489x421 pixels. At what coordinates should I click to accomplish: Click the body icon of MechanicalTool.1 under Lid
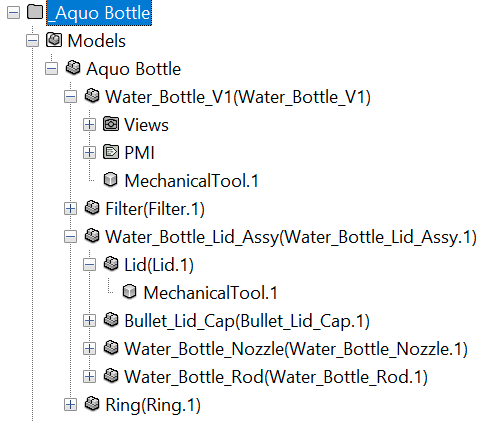130,292
